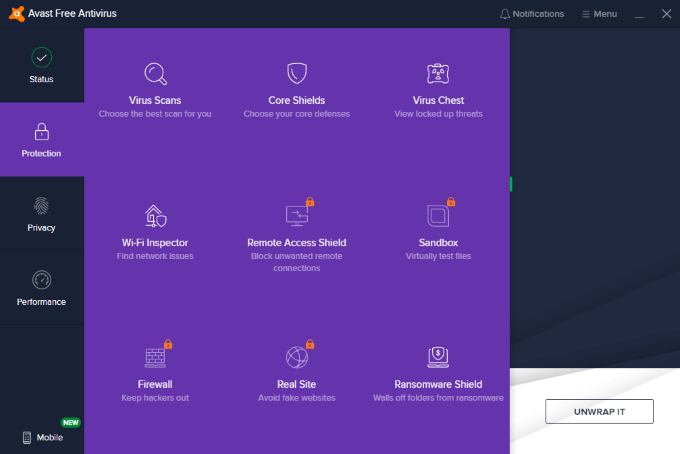The image size is (680, 454).
Task: Click the Virus Scans title text
Action: (x=155, y=100)
